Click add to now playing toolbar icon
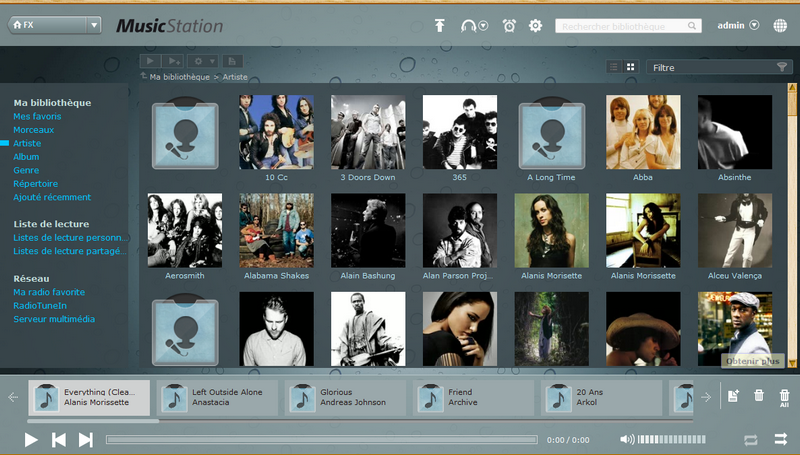Image resolution: width=800 pixels, height=455 pixels. [173, 61]
